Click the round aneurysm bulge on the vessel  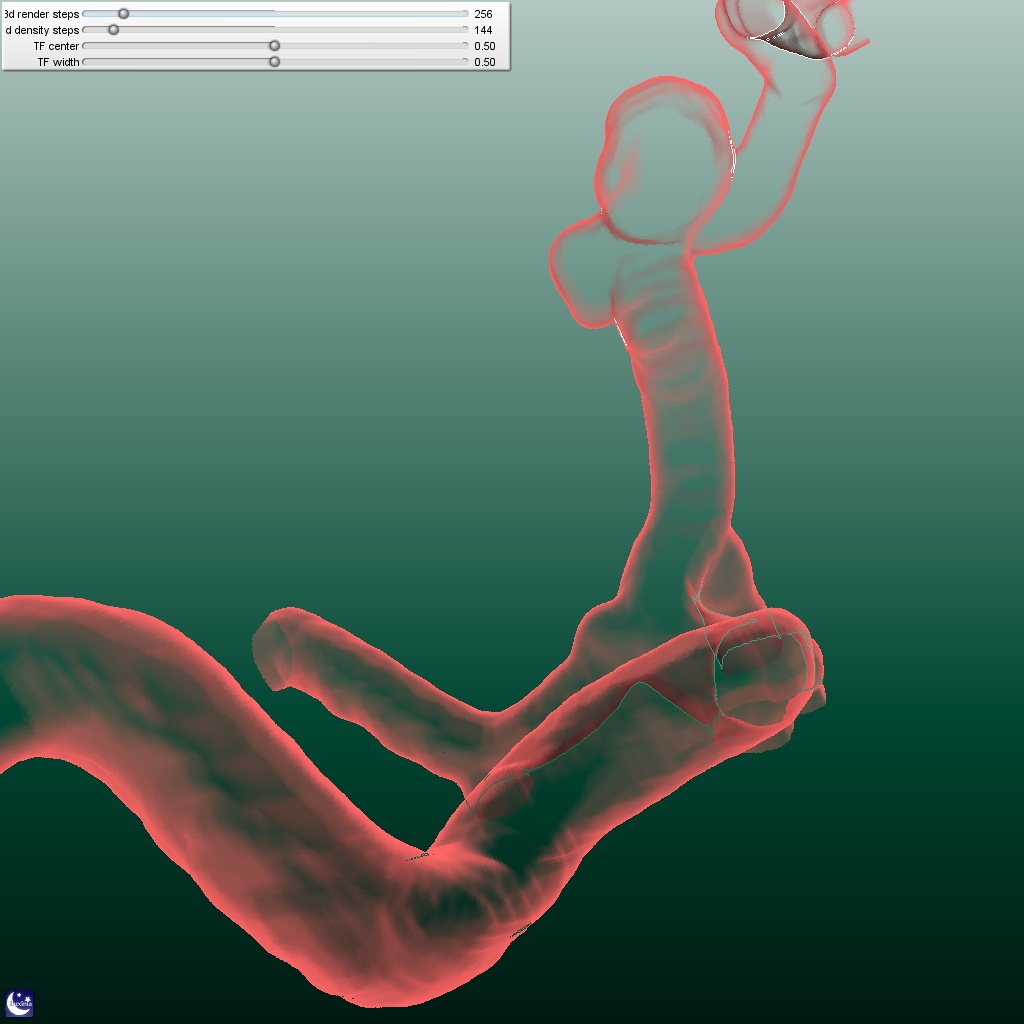click(x=665, y=165)
